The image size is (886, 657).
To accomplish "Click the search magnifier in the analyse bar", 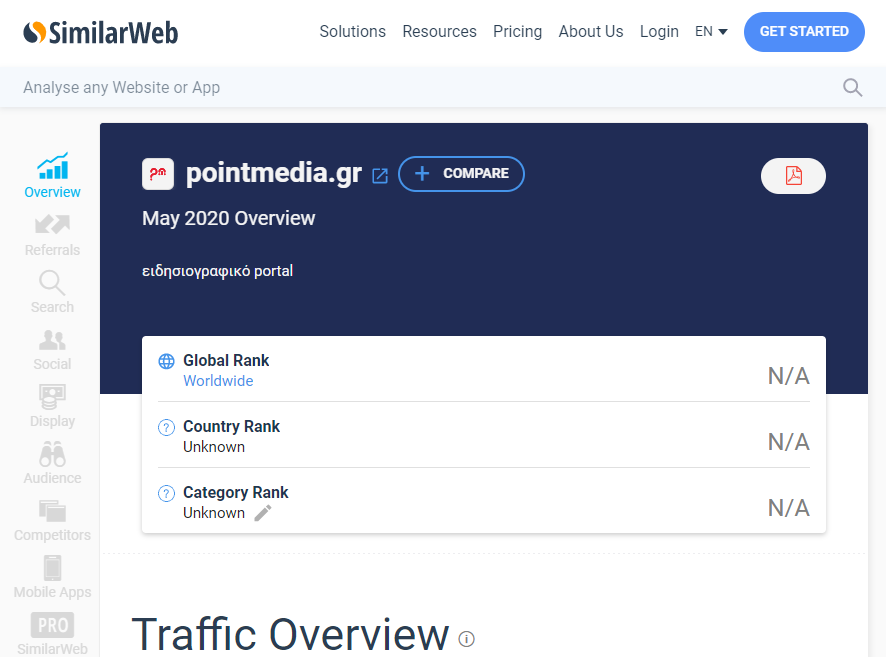I will (x=852, y=88).
